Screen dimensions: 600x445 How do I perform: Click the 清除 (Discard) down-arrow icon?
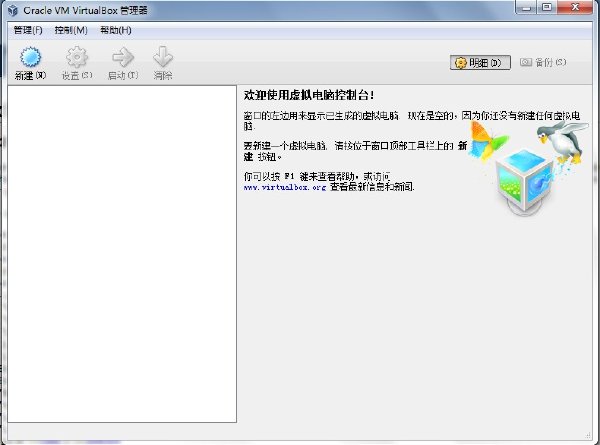click(163, 57)
